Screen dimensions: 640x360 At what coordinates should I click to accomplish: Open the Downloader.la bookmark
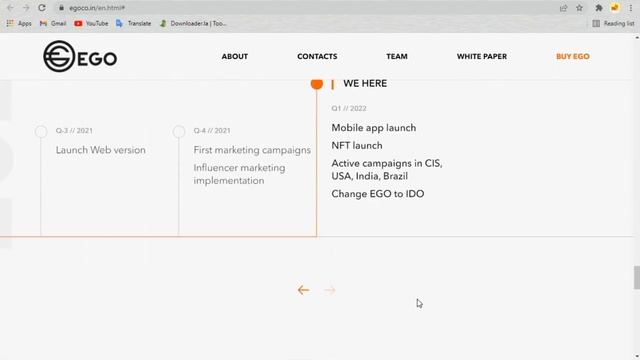(x=193, y=24)
